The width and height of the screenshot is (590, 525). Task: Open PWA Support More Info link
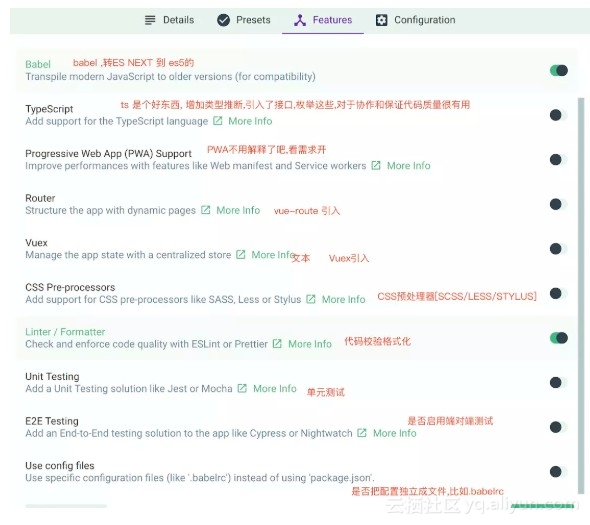point(409,166)
